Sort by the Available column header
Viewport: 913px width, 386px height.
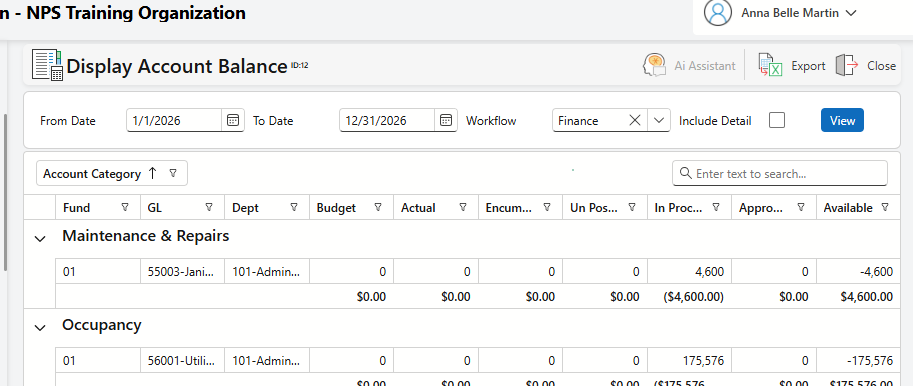point(848,208)
